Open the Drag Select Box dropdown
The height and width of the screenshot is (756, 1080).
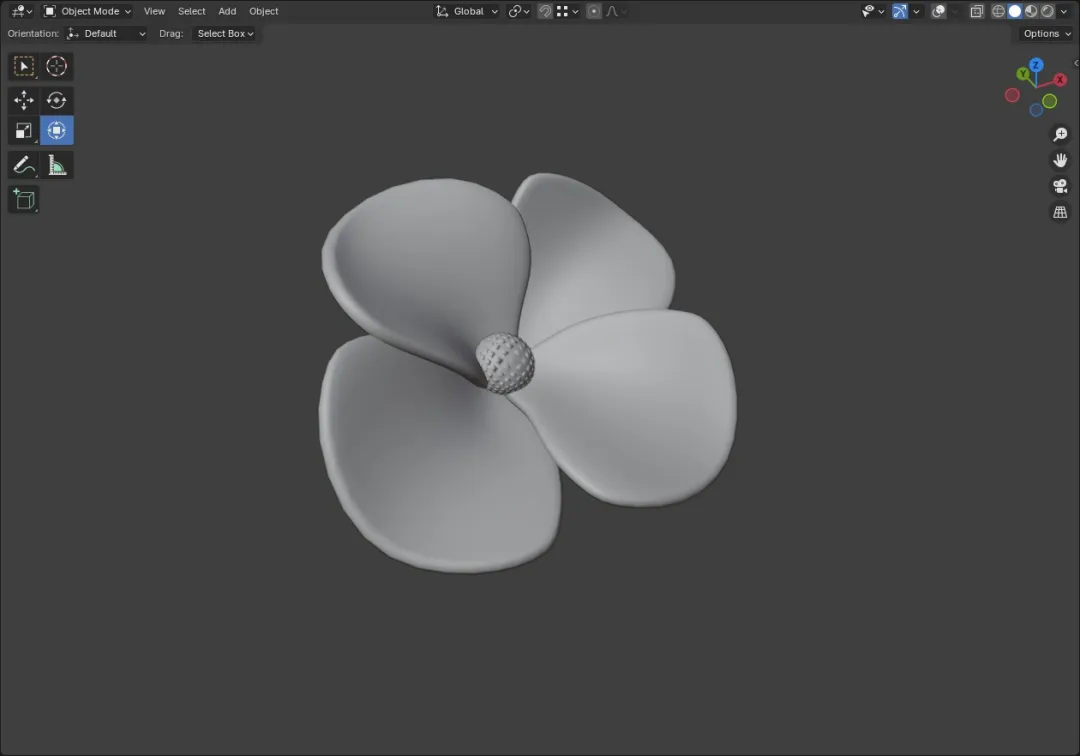[x=225, y=33]
